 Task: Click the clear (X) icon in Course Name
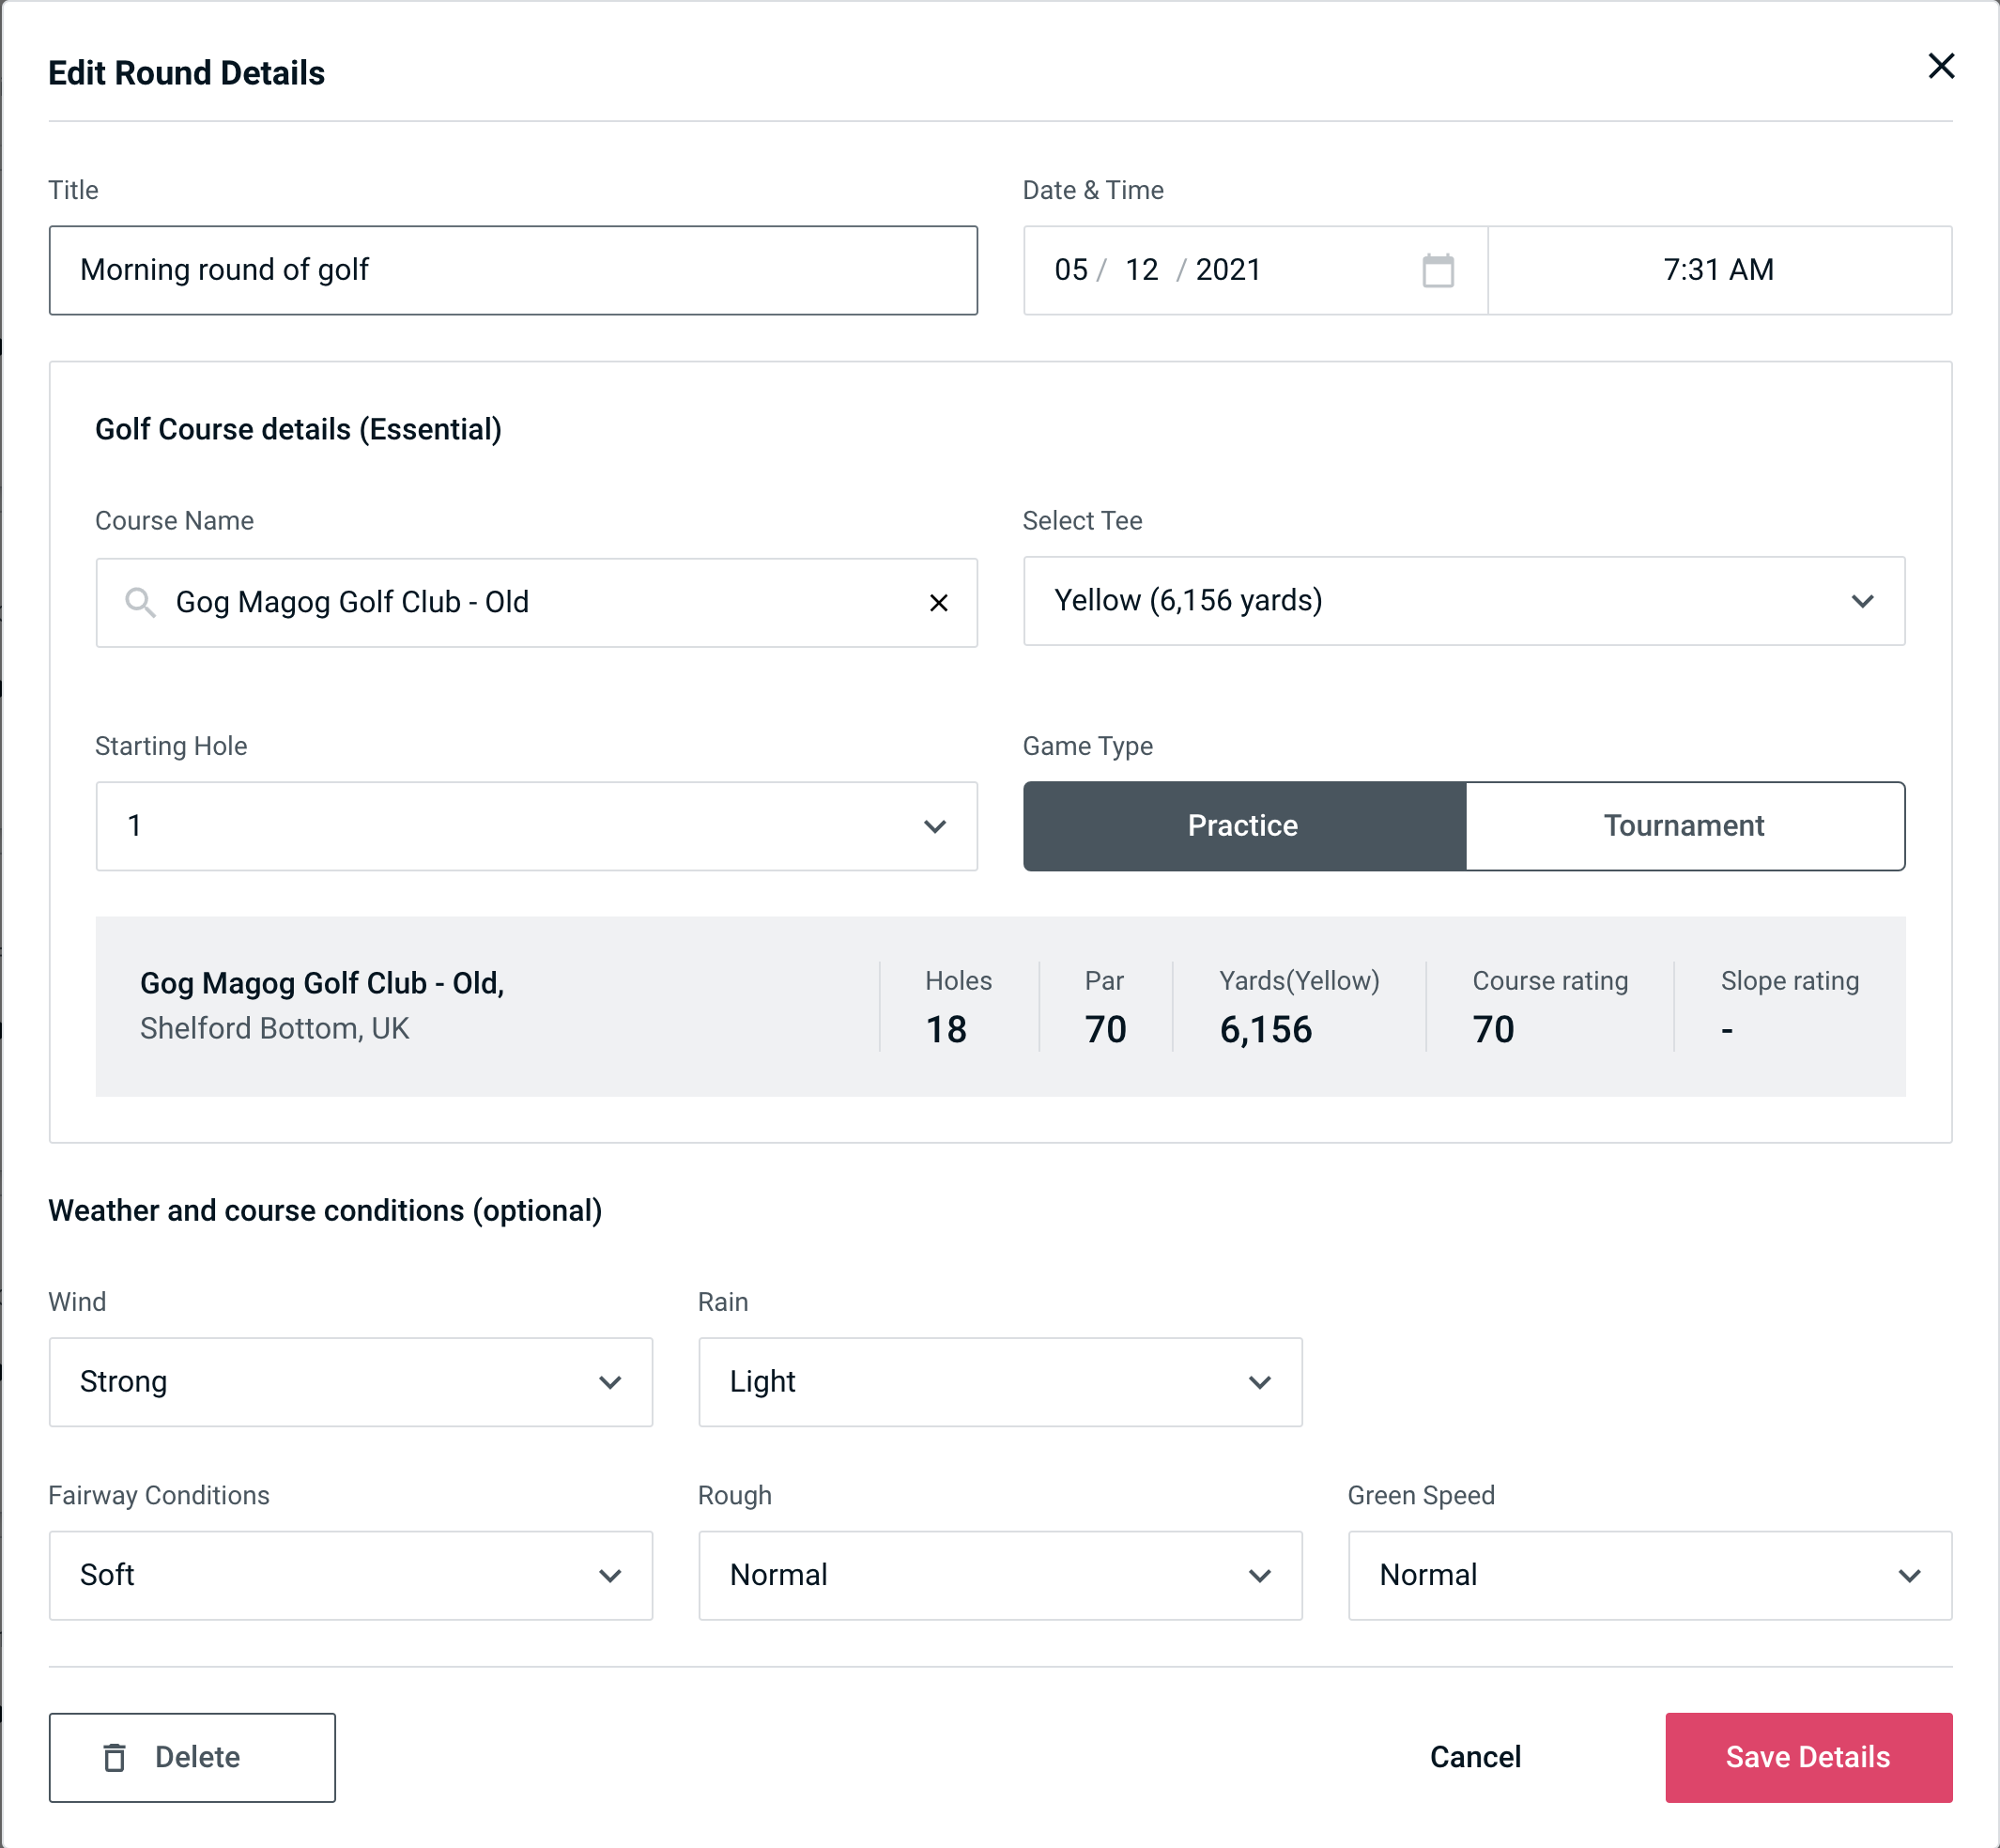pyautogui.click(x=941, y=601)
